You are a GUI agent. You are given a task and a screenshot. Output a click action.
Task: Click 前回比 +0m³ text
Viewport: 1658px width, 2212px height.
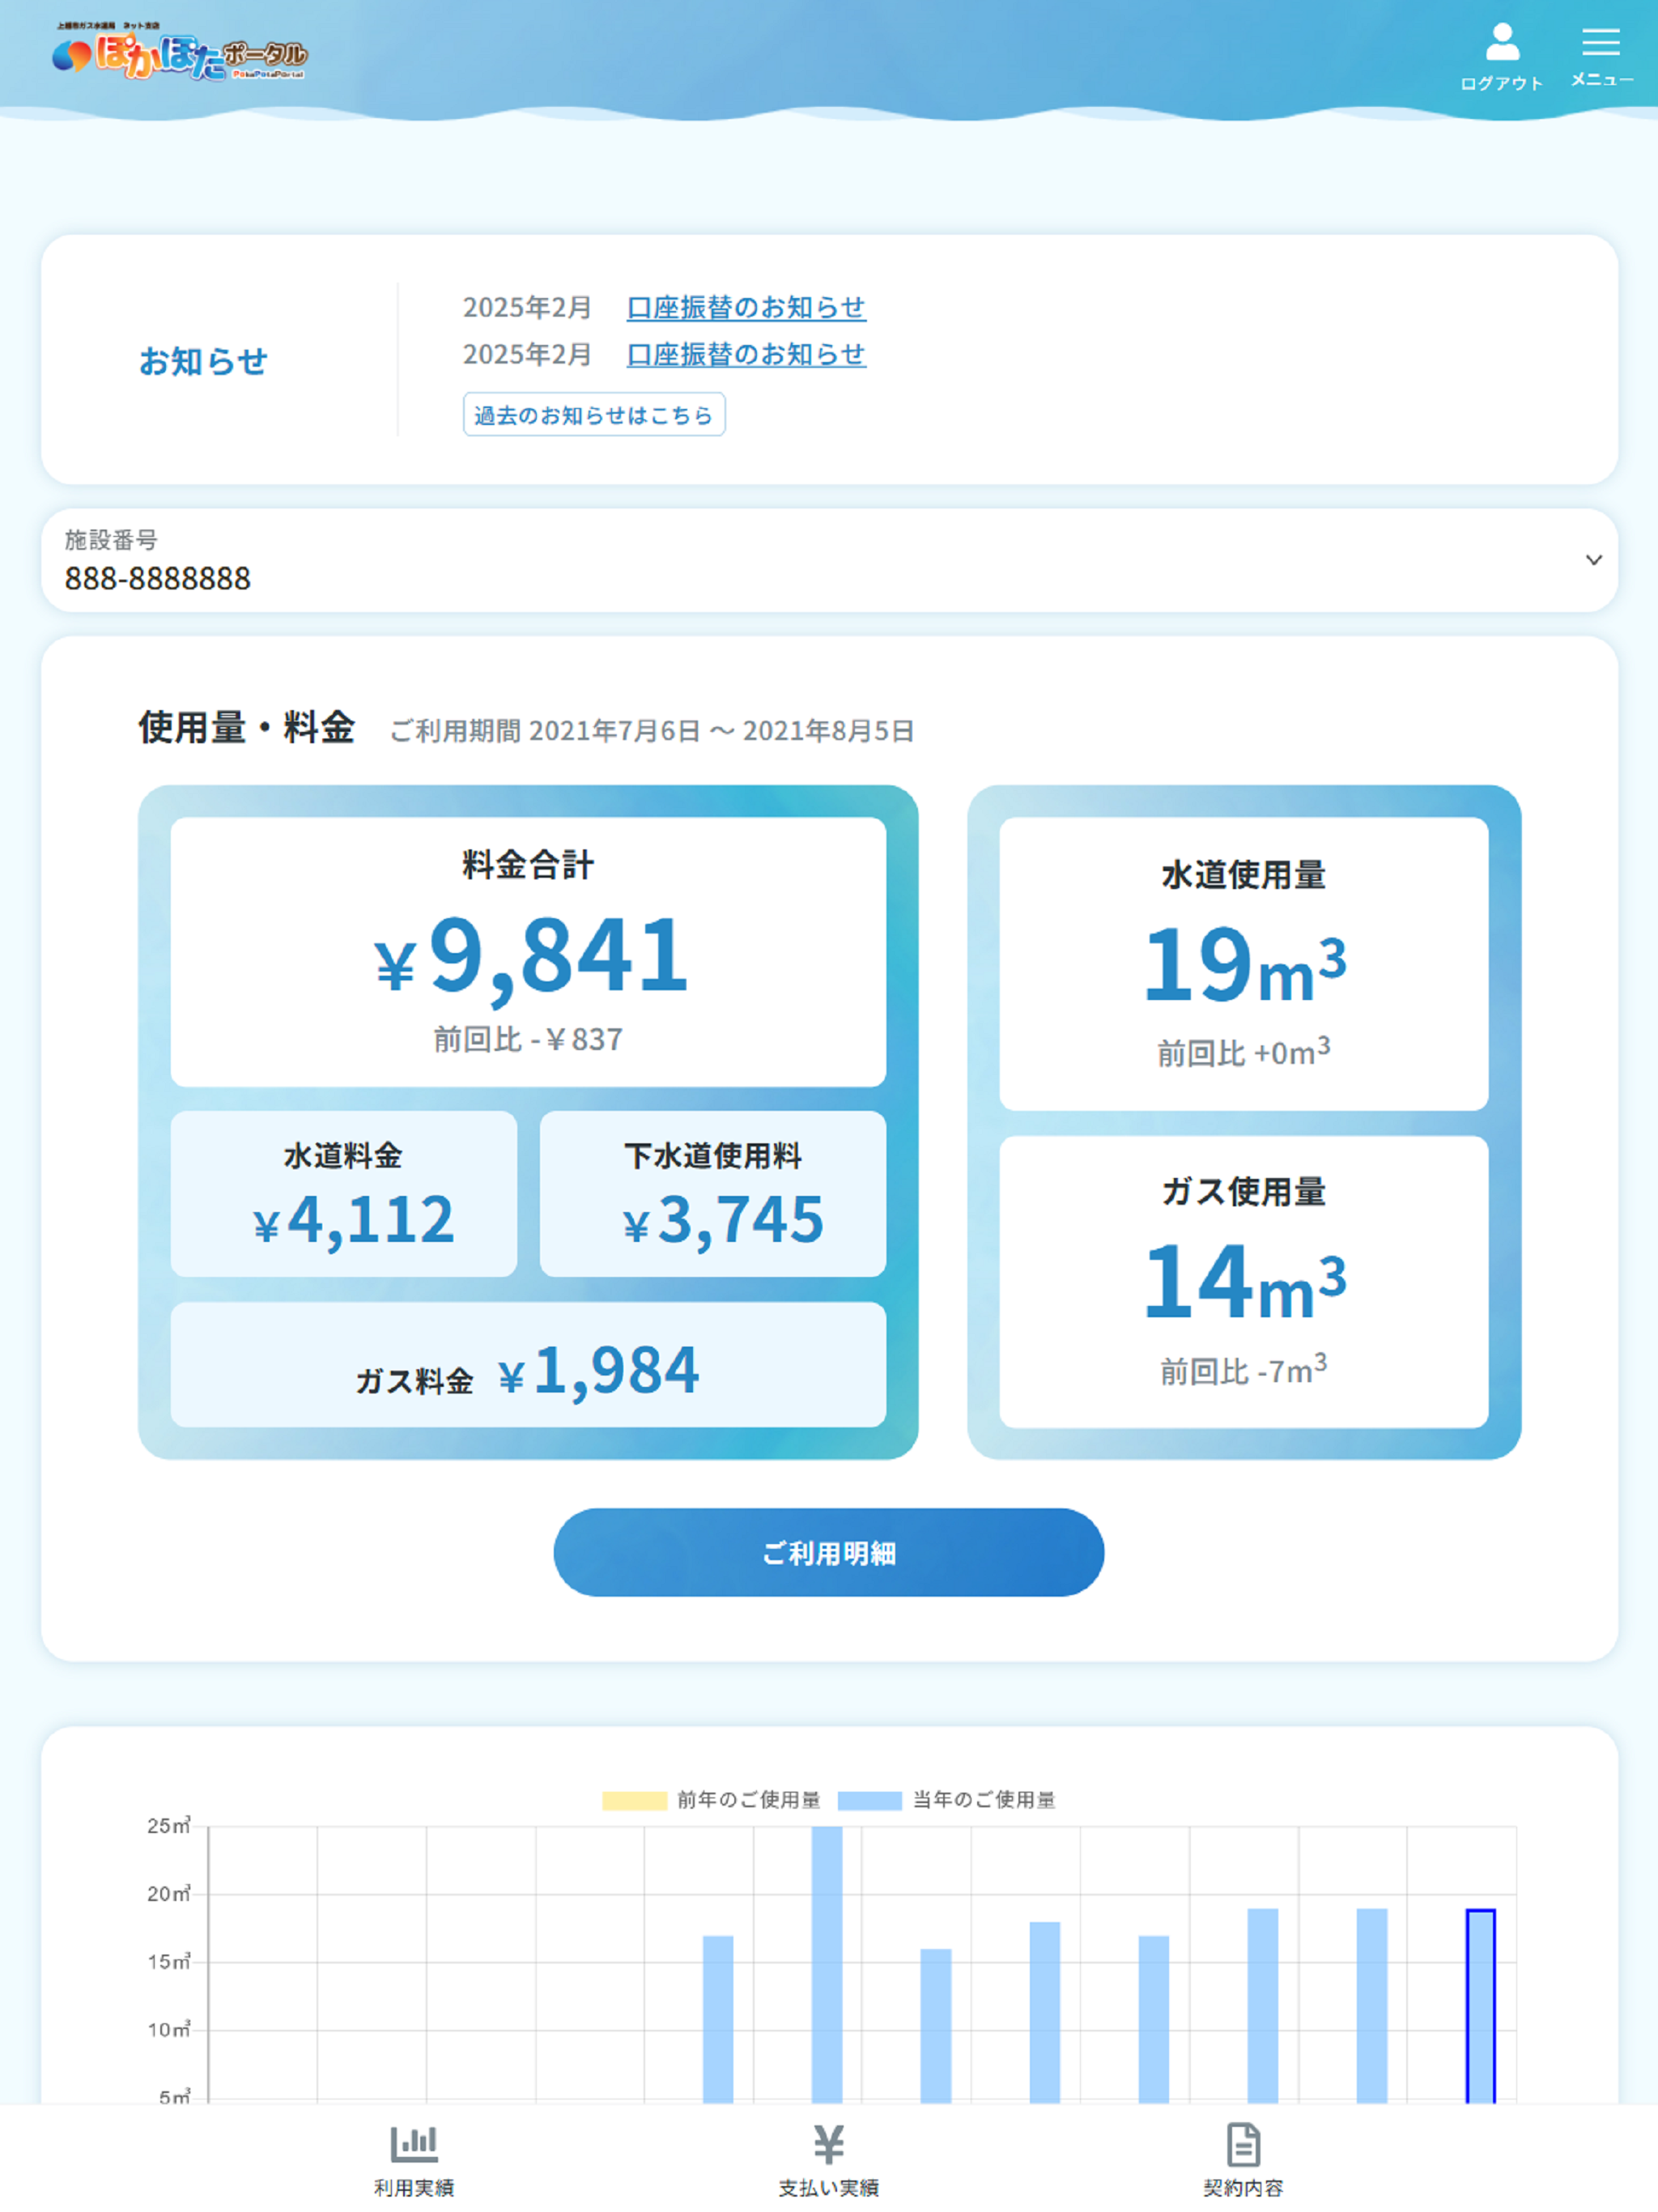point(1243,1052)
